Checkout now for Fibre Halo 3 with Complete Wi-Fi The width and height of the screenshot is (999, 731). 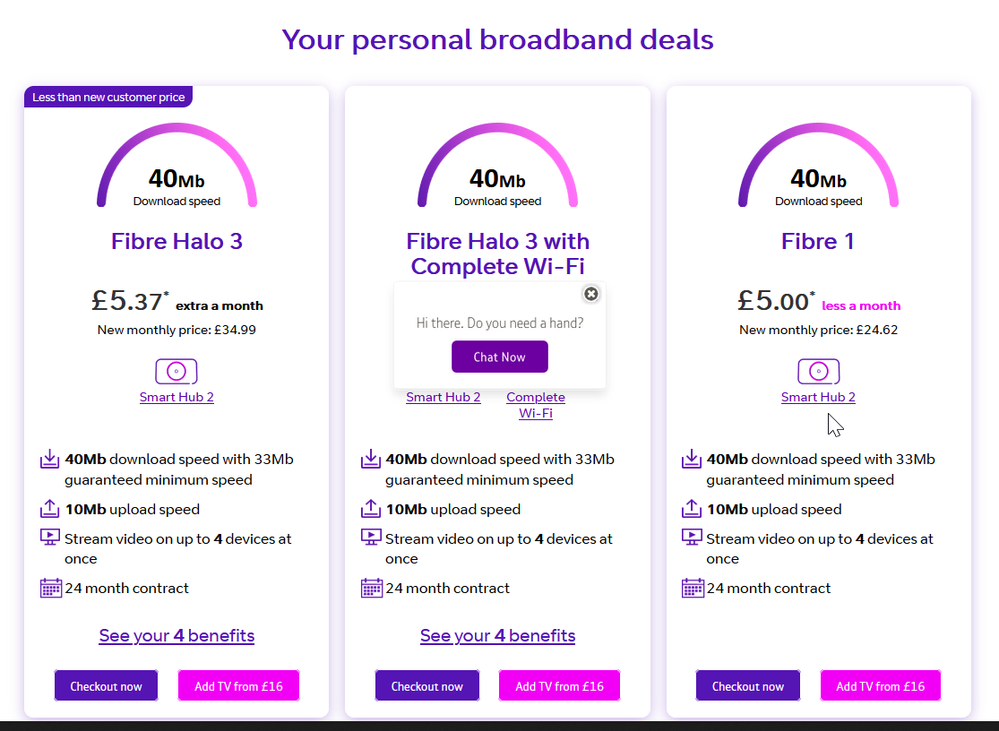click(427, 686)
